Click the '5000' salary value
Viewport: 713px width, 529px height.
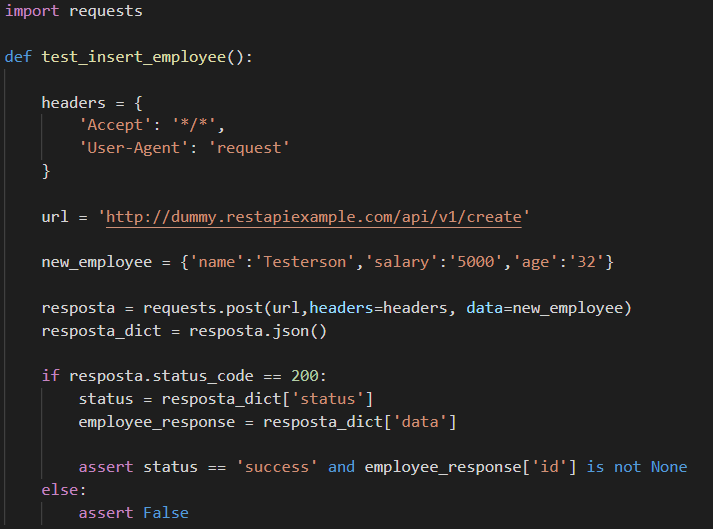[x=476, y=262]
